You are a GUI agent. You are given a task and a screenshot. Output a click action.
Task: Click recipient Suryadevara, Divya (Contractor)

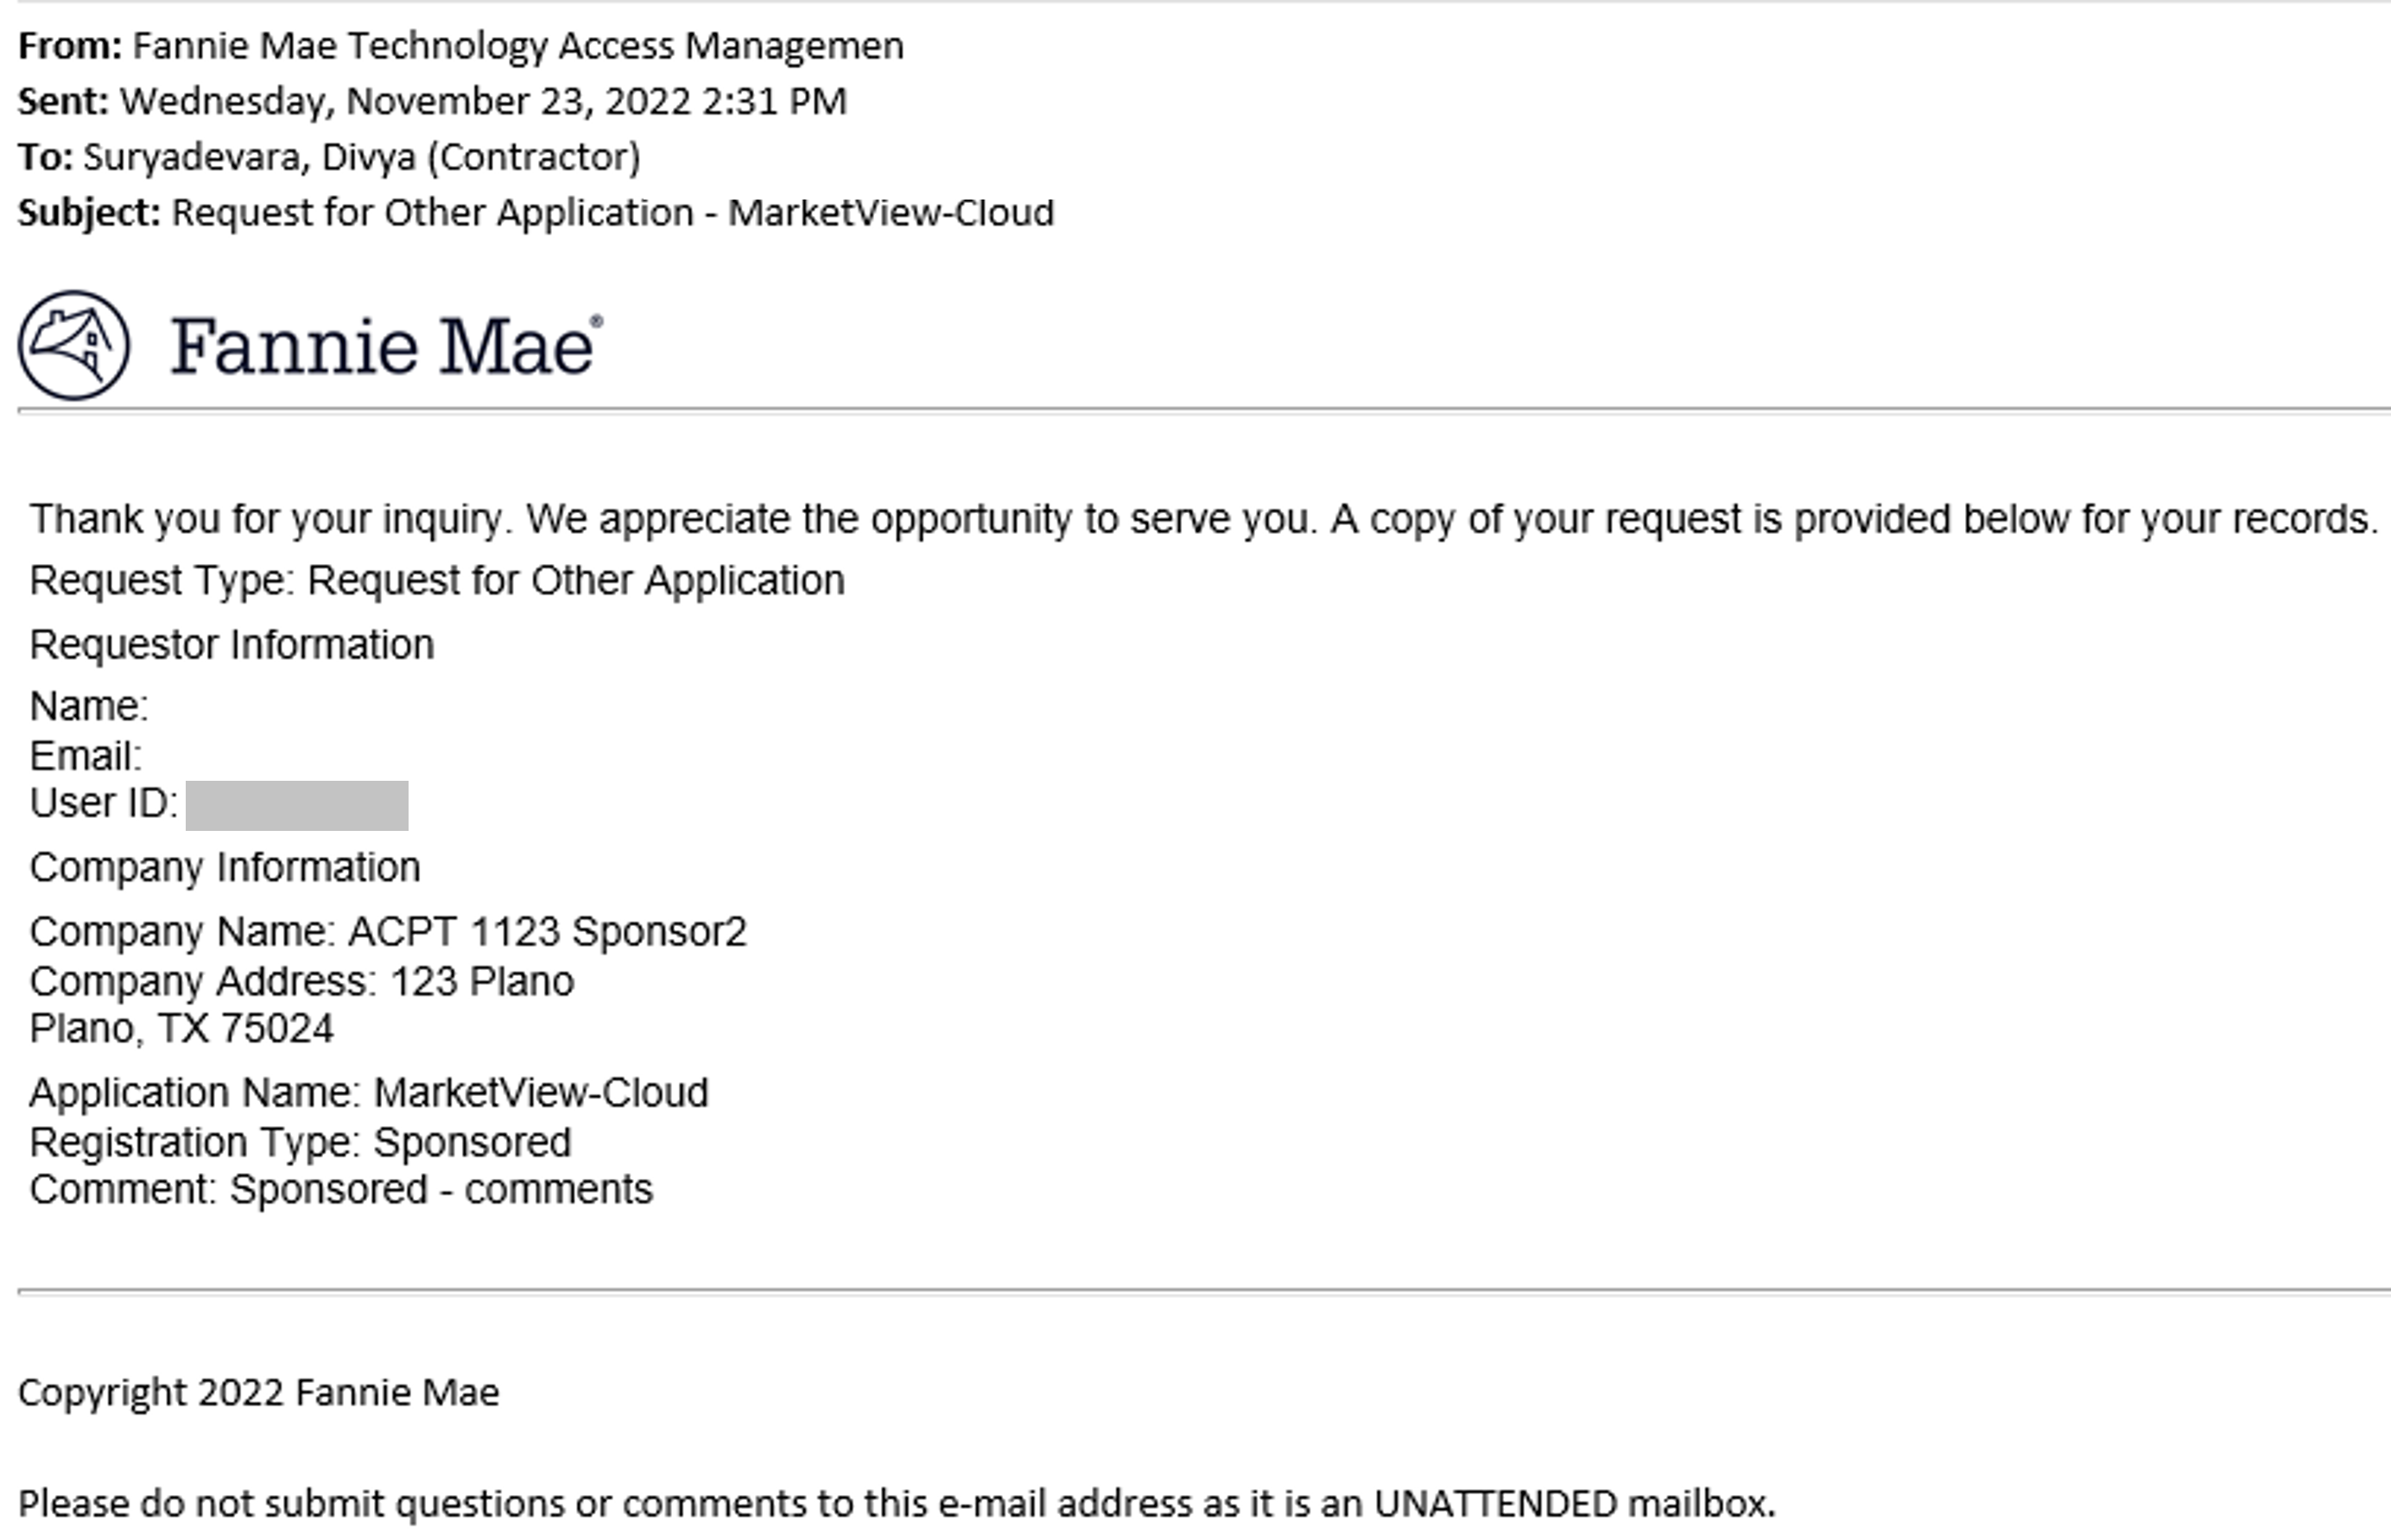click(362, 157)
